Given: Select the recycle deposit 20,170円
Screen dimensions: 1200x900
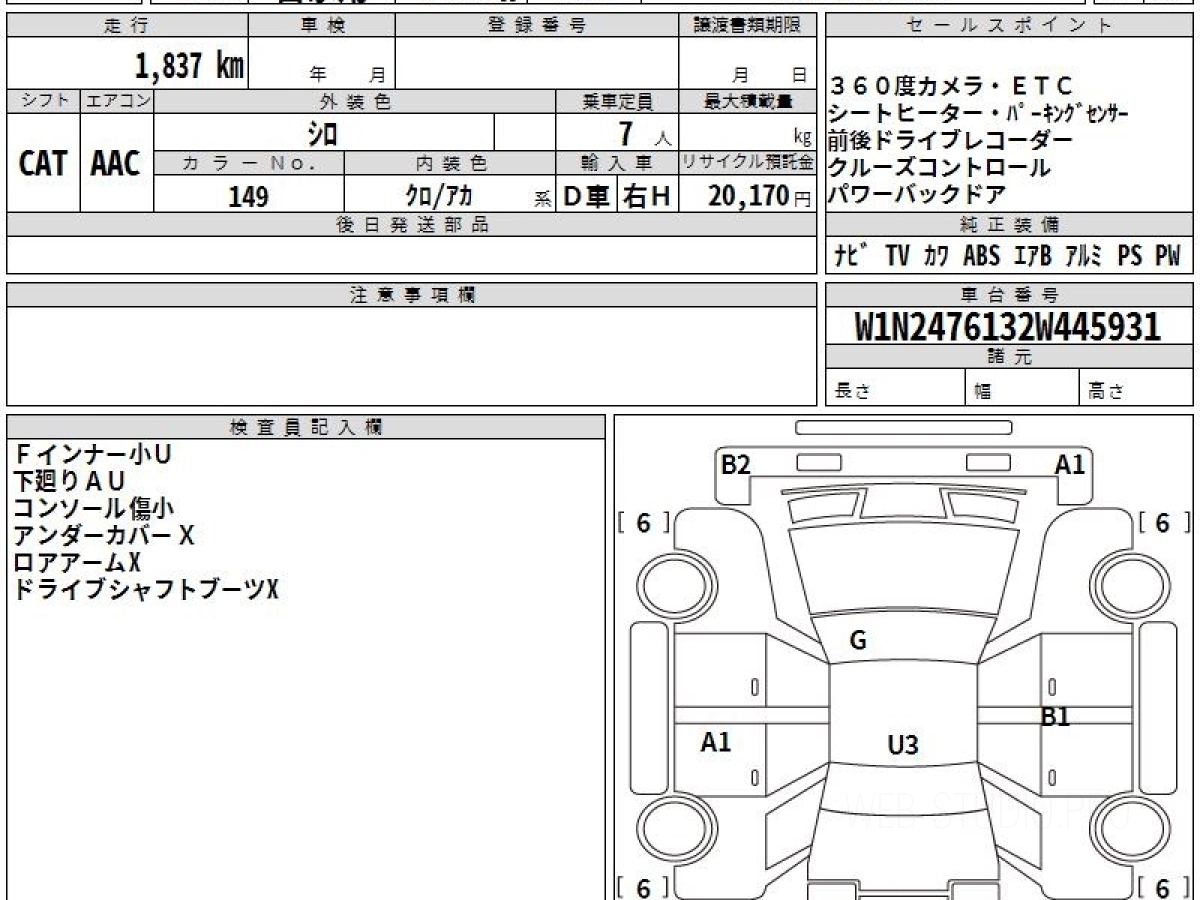Looking at the screenshot, I should coord(760,196).
